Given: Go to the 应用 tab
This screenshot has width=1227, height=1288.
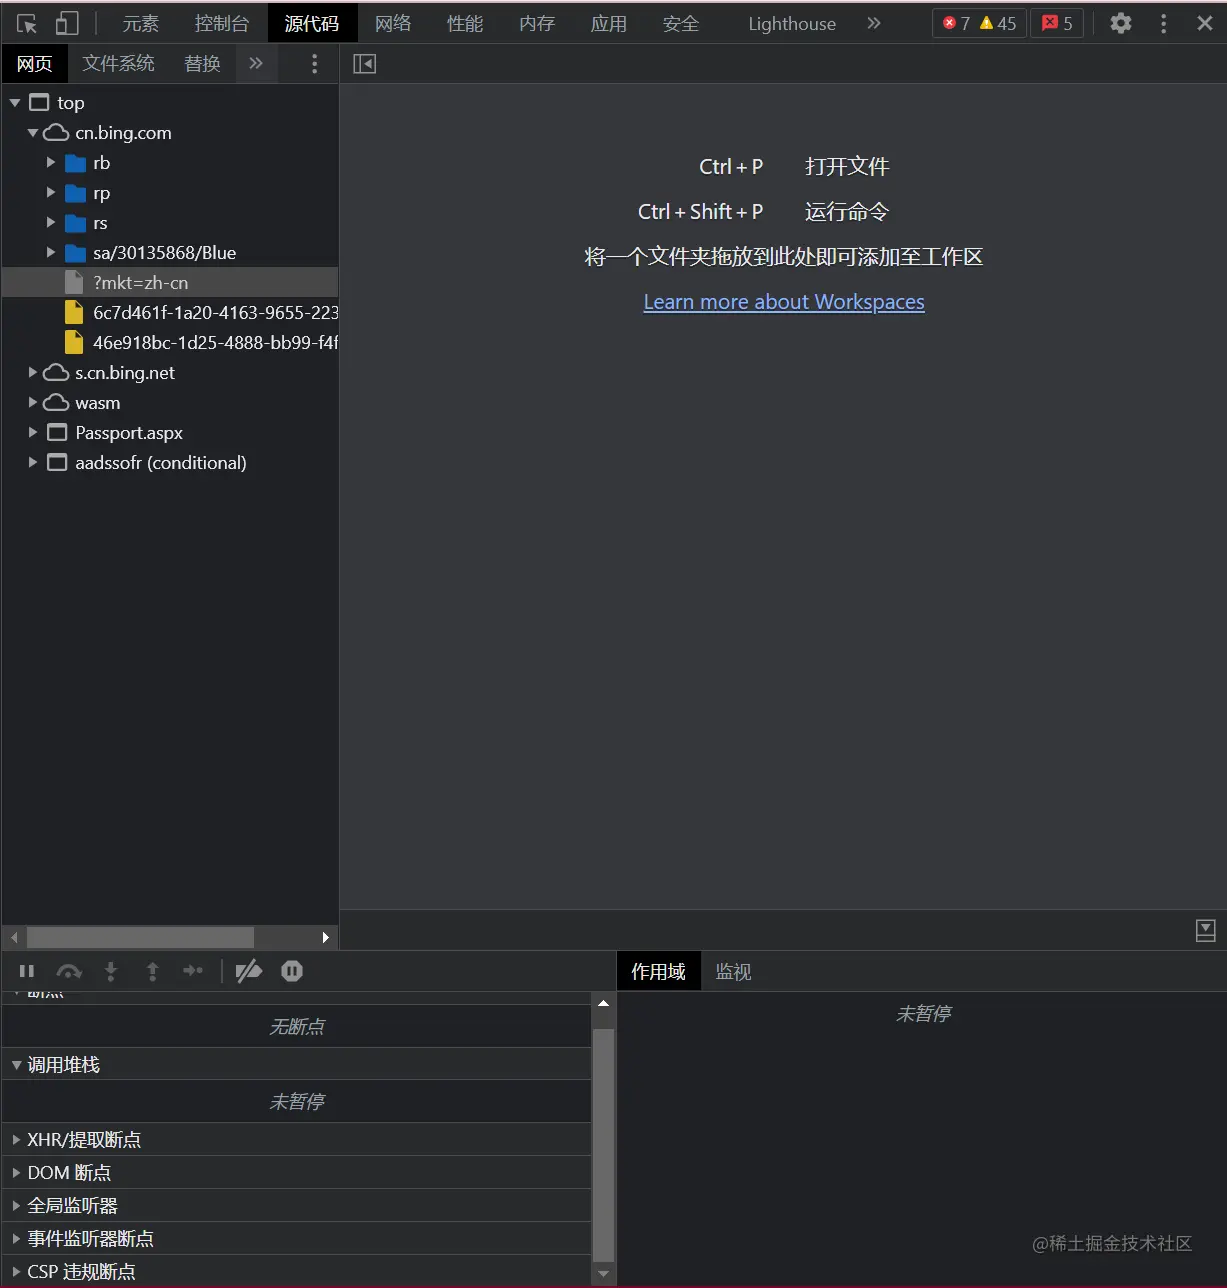Looking at the screenshot, I should point(608,23).
